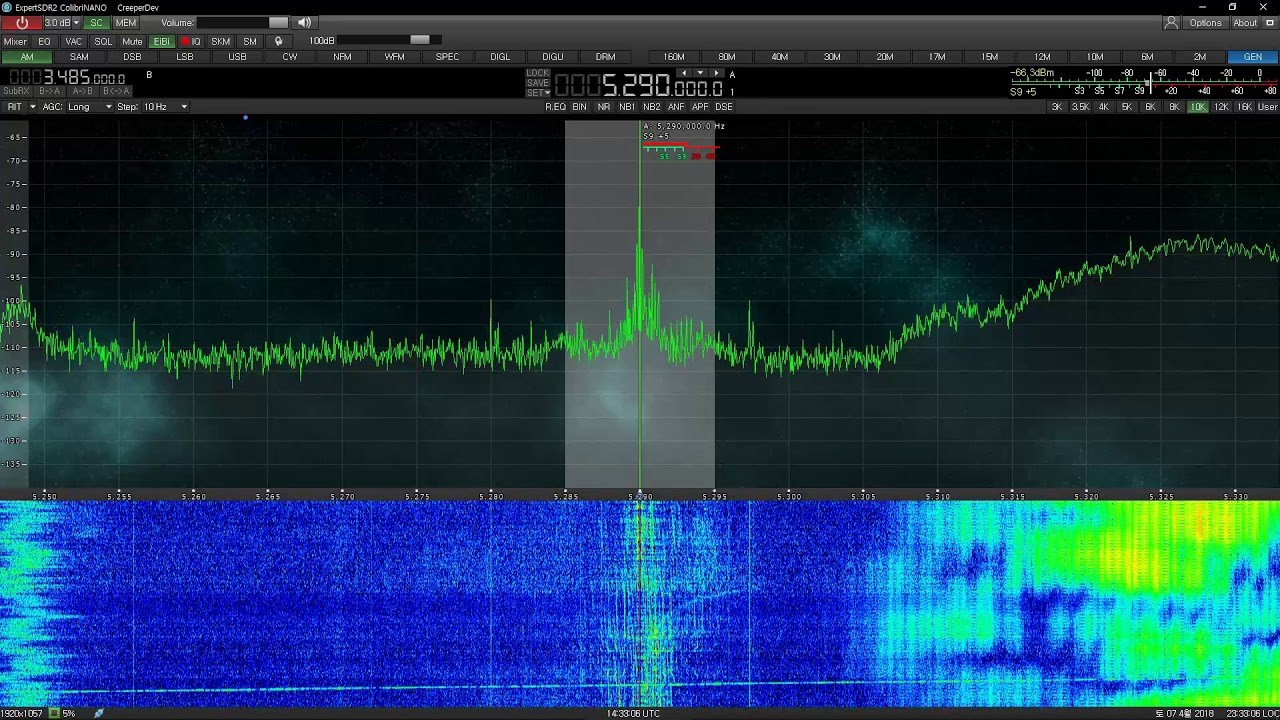Open the user profile icon
The image size is (1280, 720).
point(1171,23)
